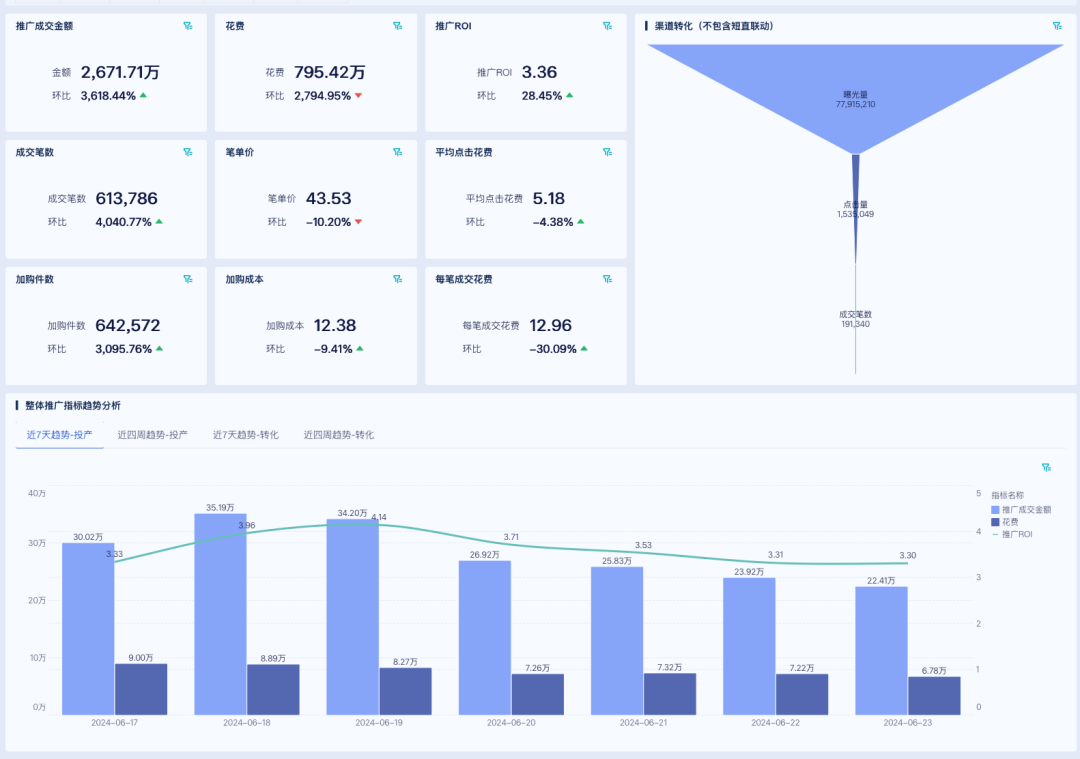
Task: Click the 5.18 平均点击花费 value
Action: pos(549,198)
